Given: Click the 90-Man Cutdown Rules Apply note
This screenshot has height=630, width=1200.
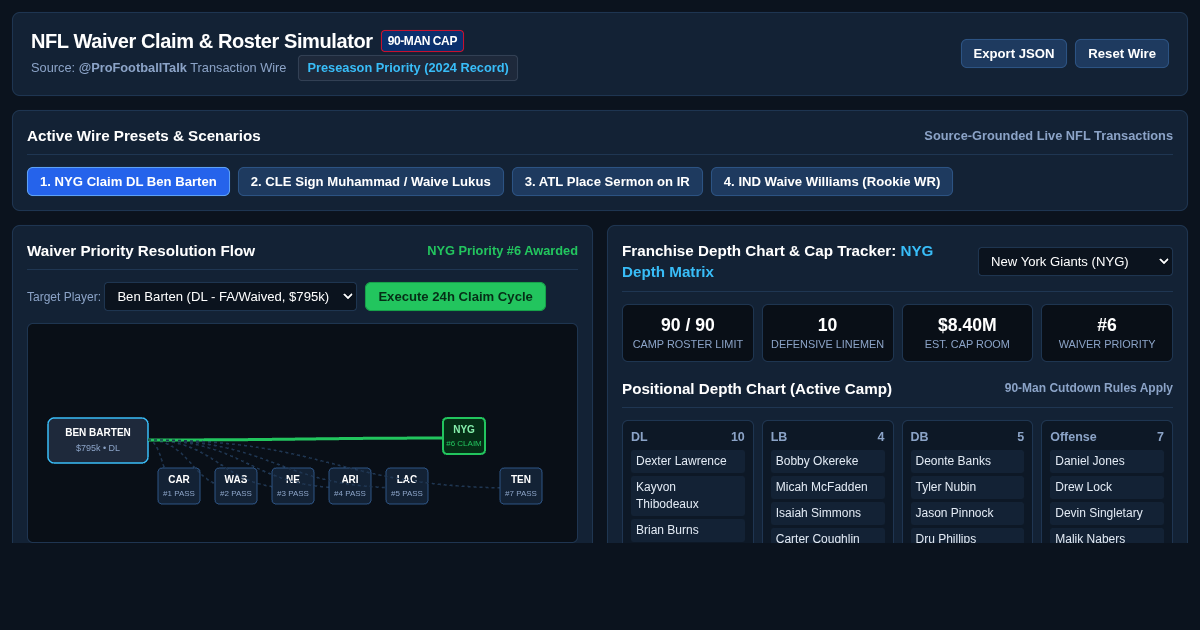Looking at the screenshot, I should coord(1089,388).
